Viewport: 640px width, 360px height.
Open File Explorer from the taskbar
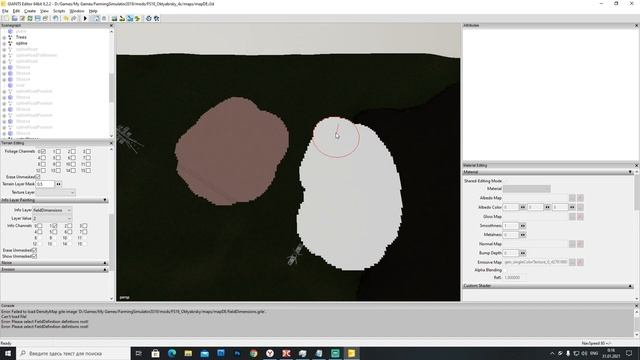(188, 353)
